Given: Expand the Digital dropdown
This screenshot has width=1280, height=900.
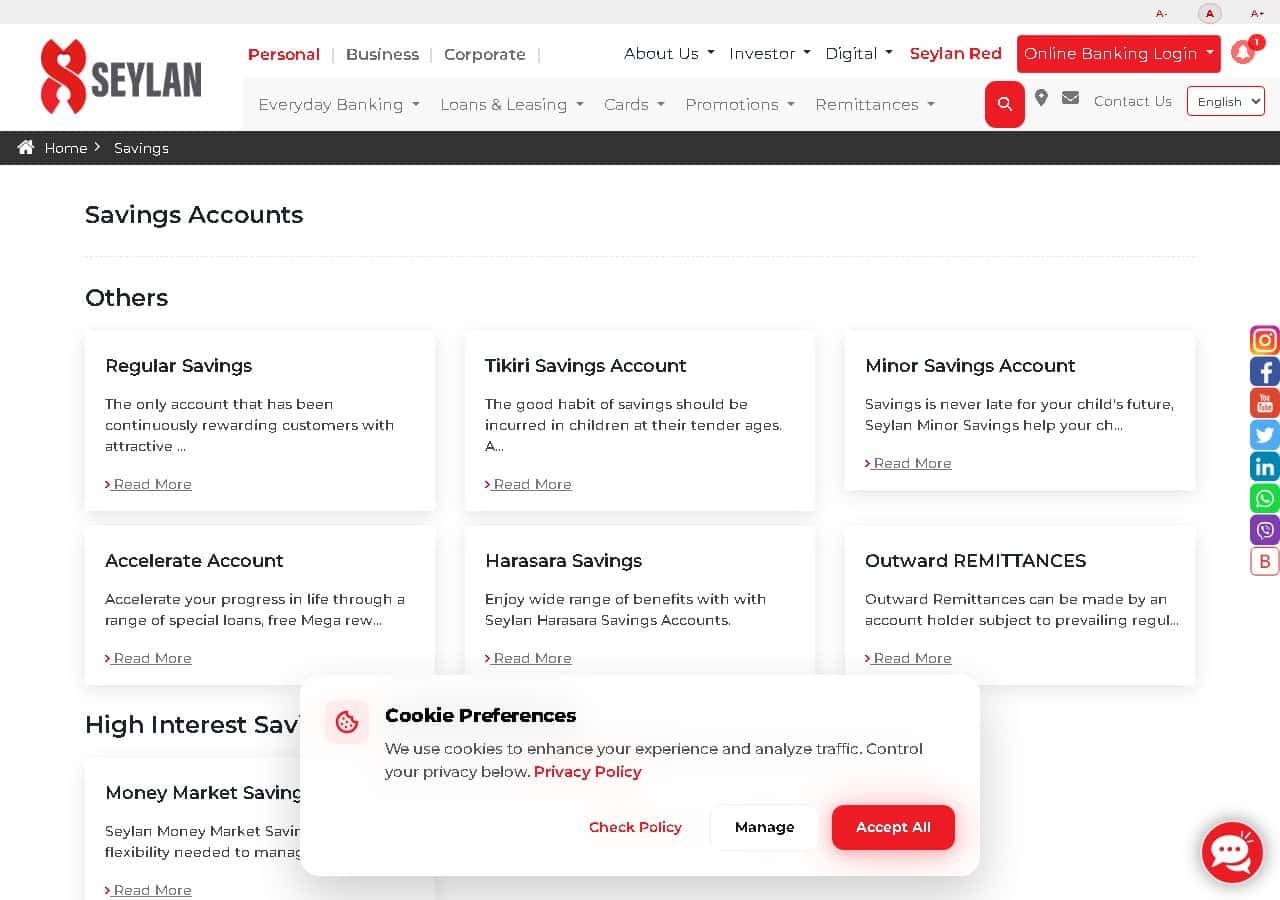Looking at the screenshot, I should [x=859, y=53].
